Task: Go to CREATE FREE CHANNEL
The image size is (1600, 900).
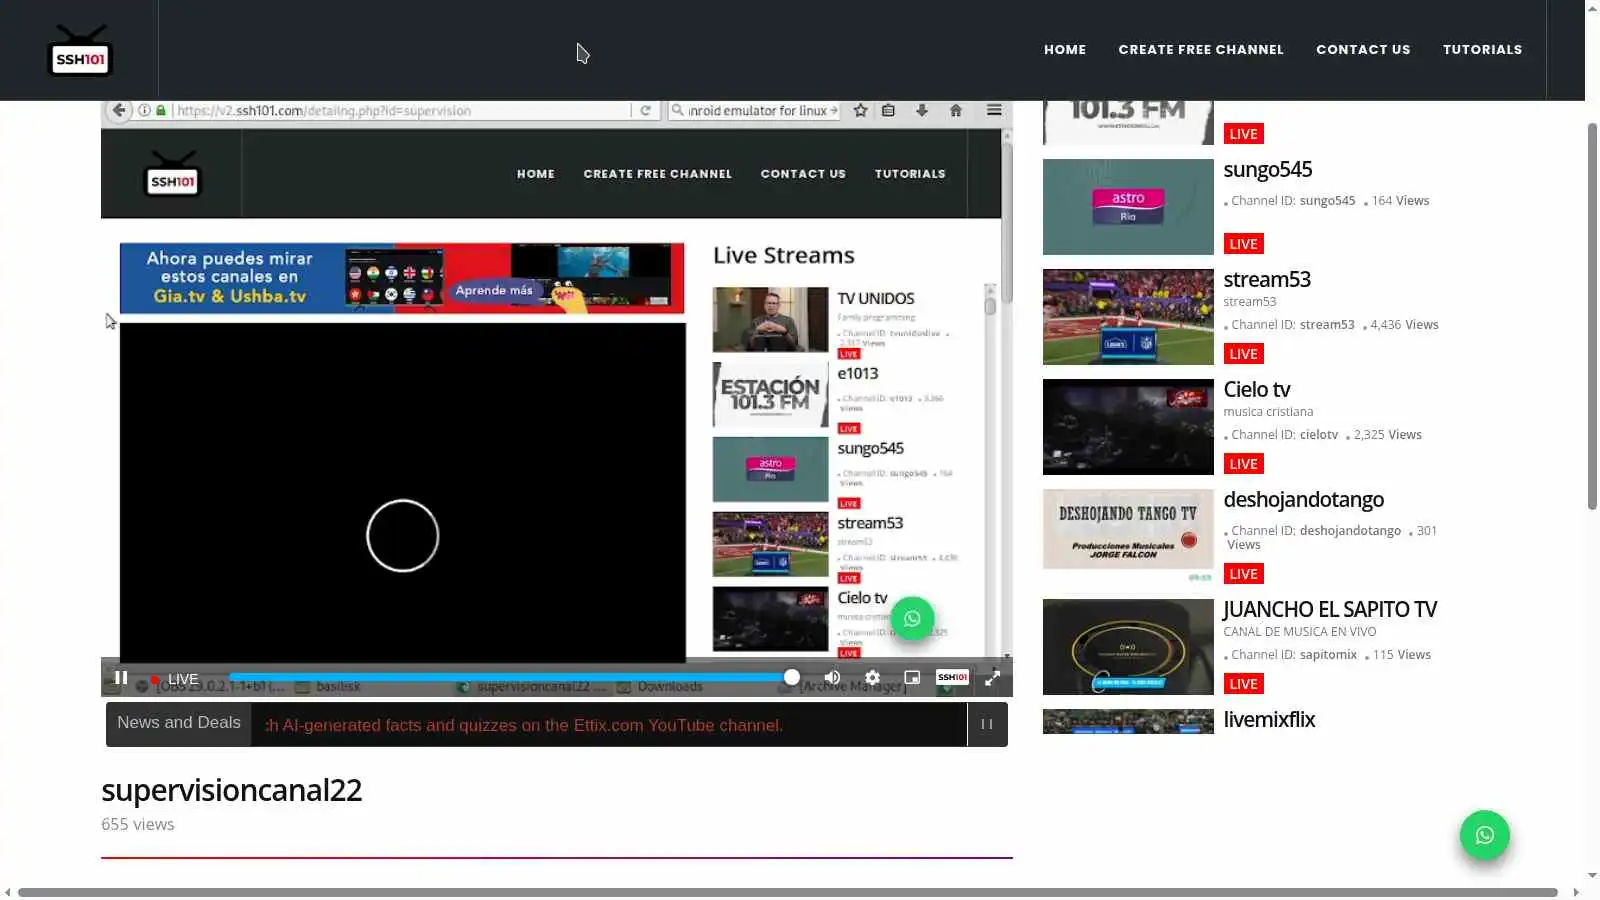Action: [1201, 50]
